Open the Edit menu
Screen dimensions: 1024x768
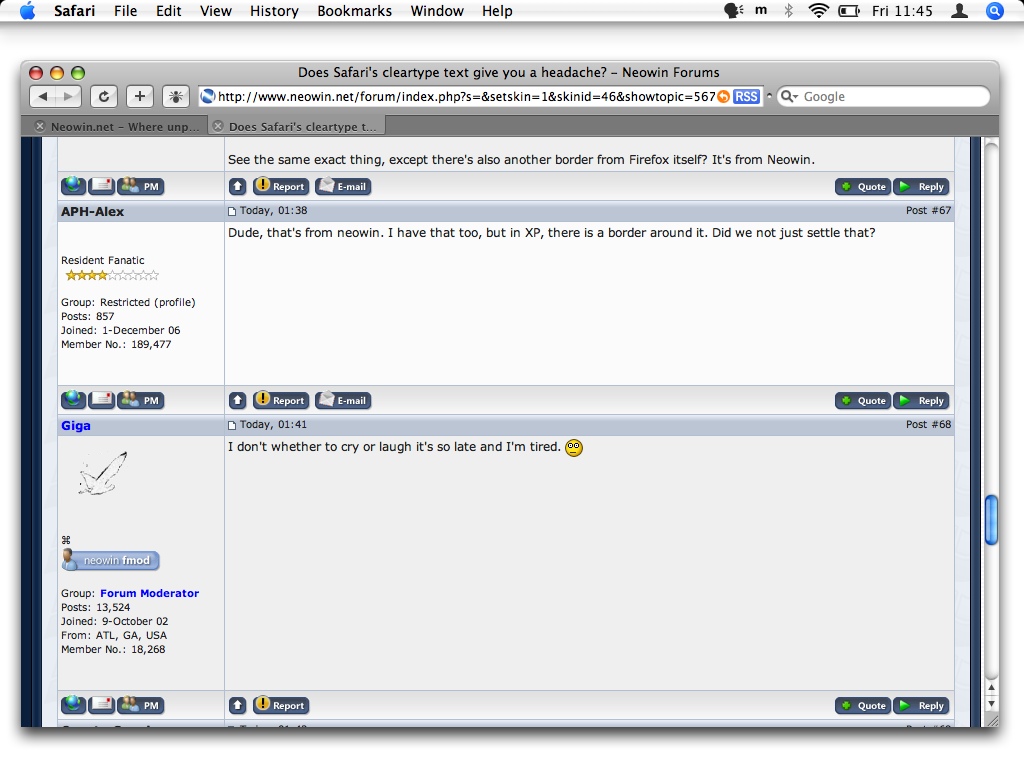[x=168, y=11]
